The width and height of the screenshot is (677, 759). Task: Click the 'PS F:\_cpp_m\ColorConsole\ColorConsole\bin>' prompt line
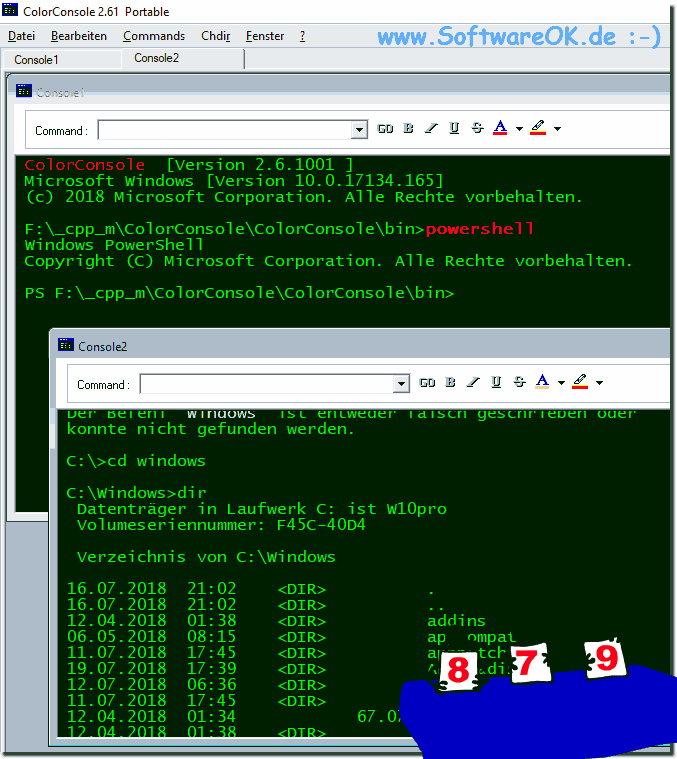tap(240, 293)
